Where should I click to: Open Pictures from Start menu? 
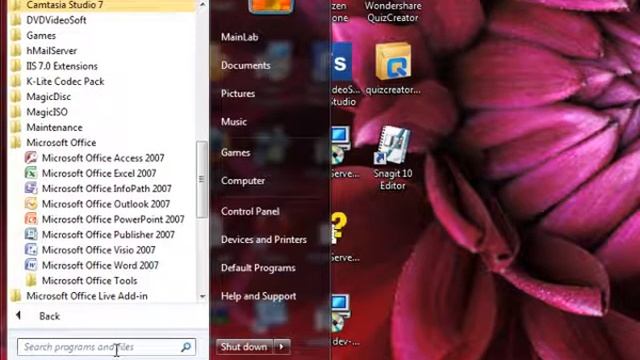[x=238, y=93]
